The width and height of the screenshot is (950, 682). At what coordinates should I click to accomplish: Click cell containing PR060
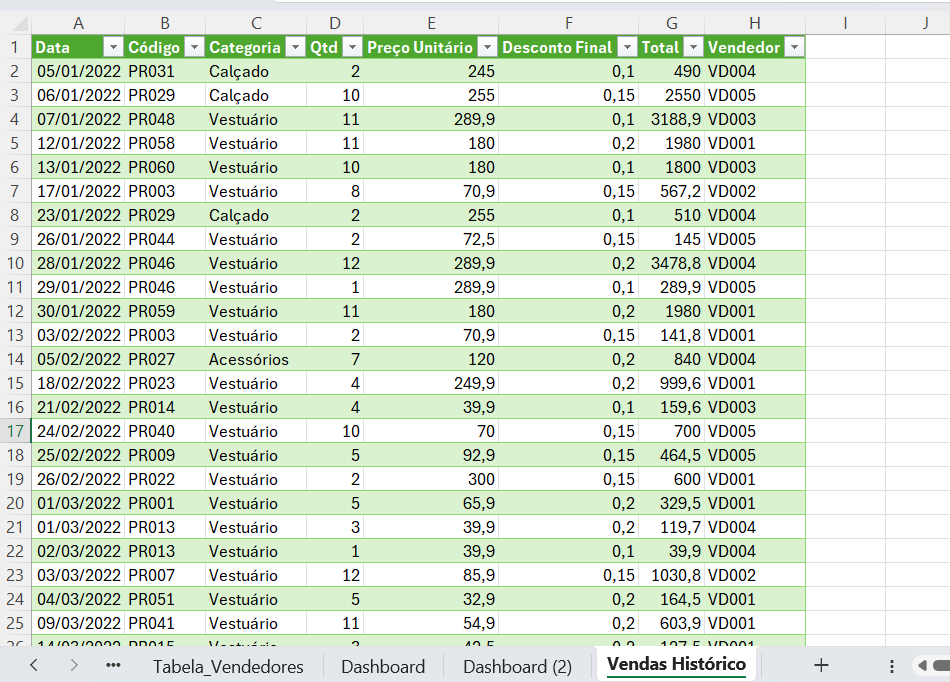[165, 167]
